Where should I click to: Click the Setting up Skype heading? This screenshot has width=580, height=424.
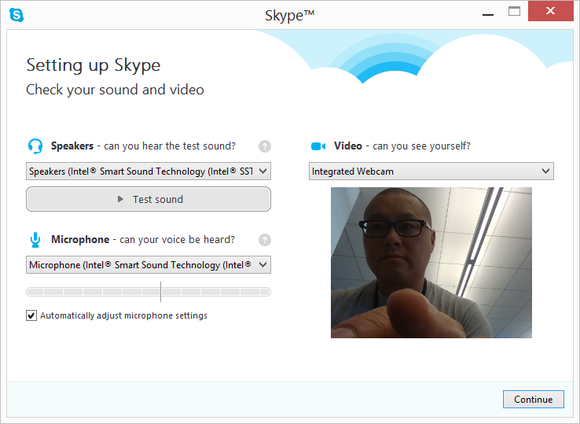coord(93,65)
